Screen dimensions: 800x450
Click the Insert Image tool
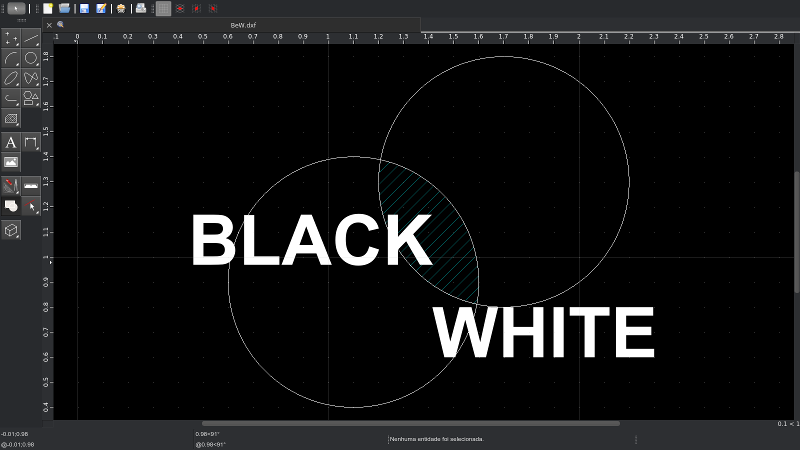click(x=11, y=161)
